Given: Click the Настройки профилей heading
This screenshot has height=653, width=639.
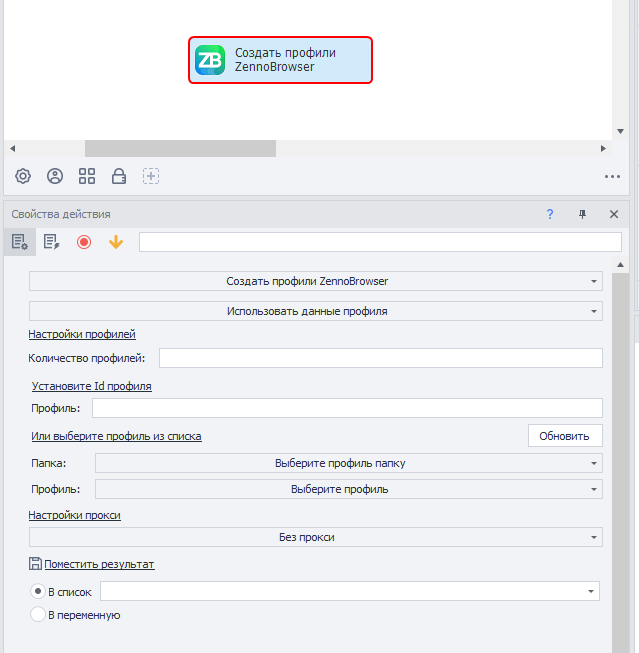Looking at the screenshot, I should pos(82,334).
